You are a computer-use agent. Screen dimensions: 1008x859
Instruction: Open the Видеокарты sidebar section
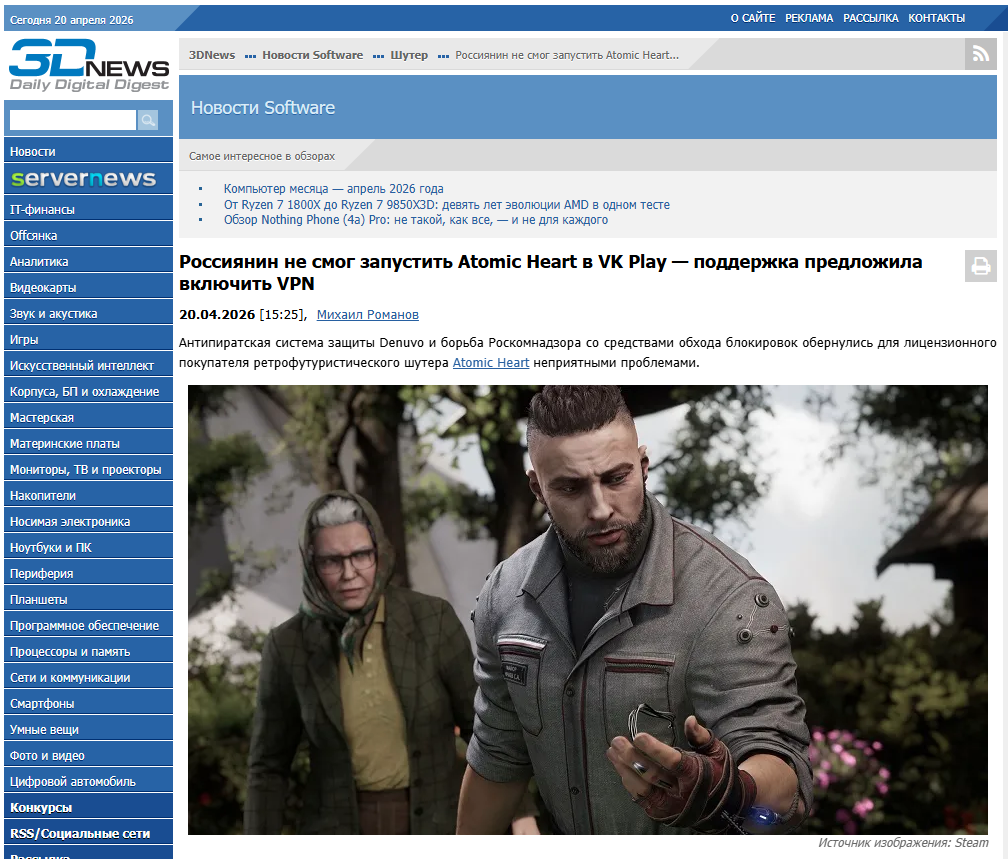pos(47,286)
